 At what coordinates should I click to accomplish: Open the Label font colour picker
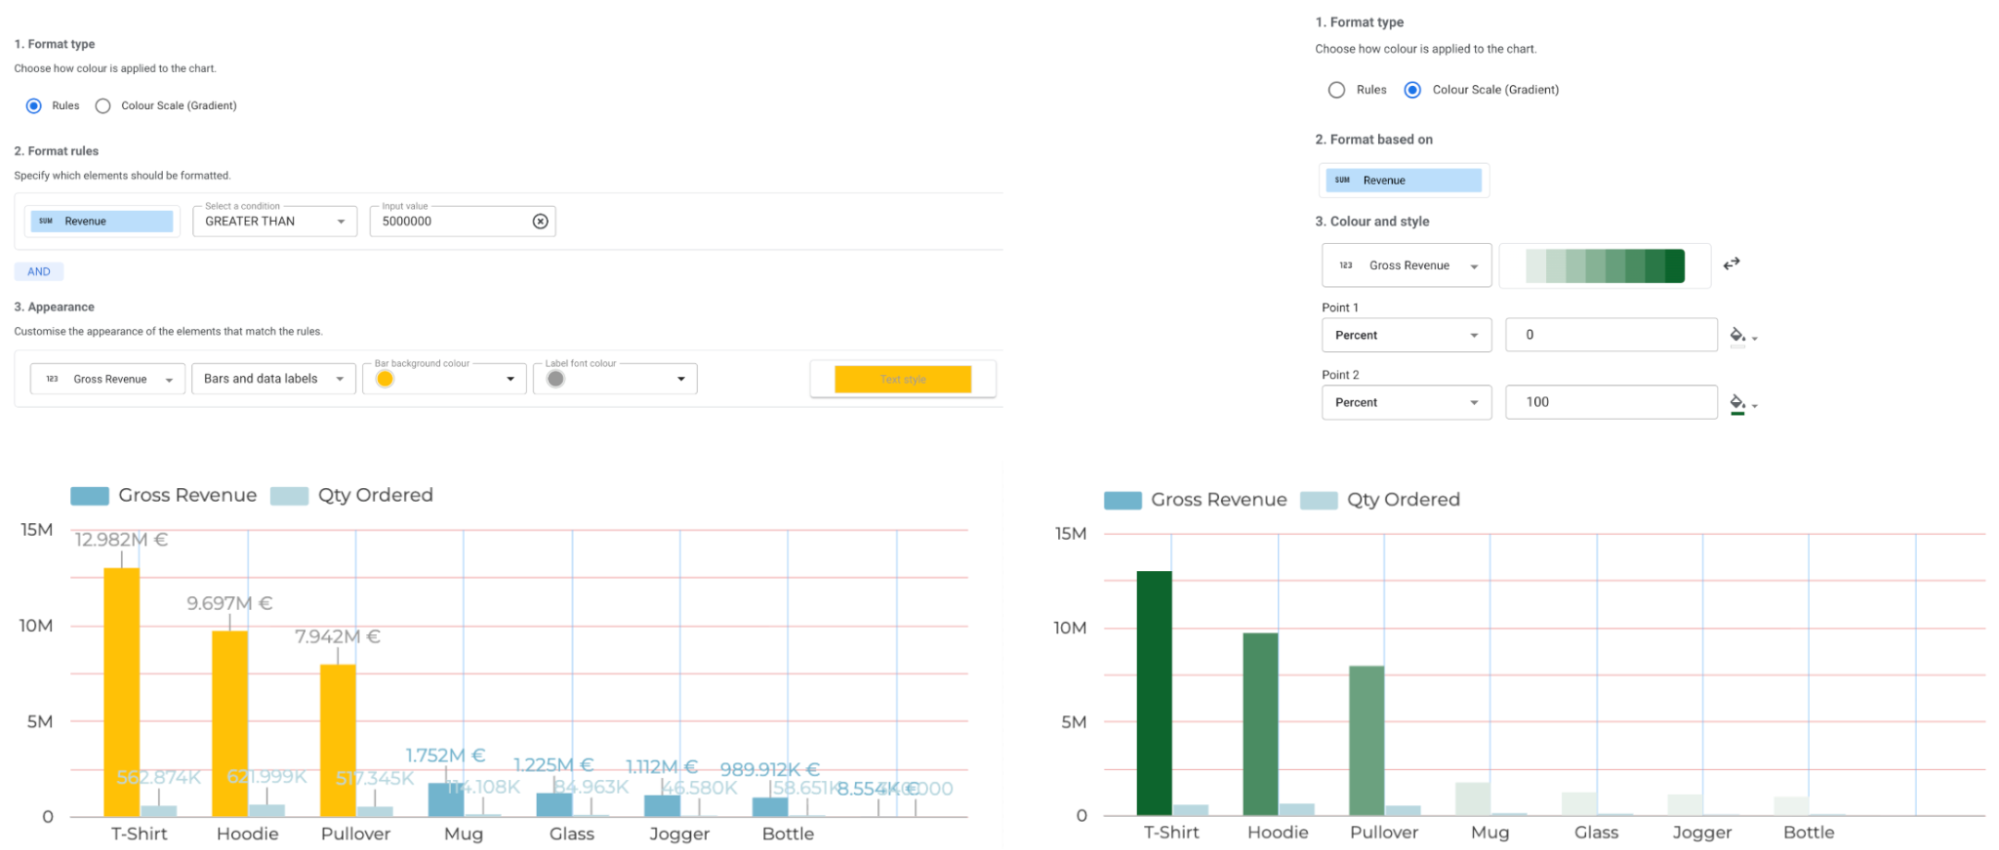(615, 379)
